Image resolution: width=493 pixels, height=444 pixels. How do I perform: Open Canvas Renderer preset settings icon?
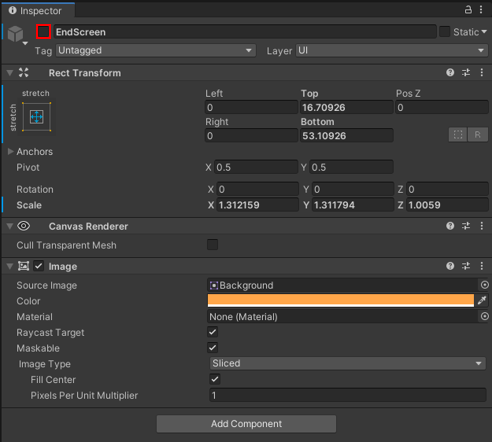pos(466,226)
